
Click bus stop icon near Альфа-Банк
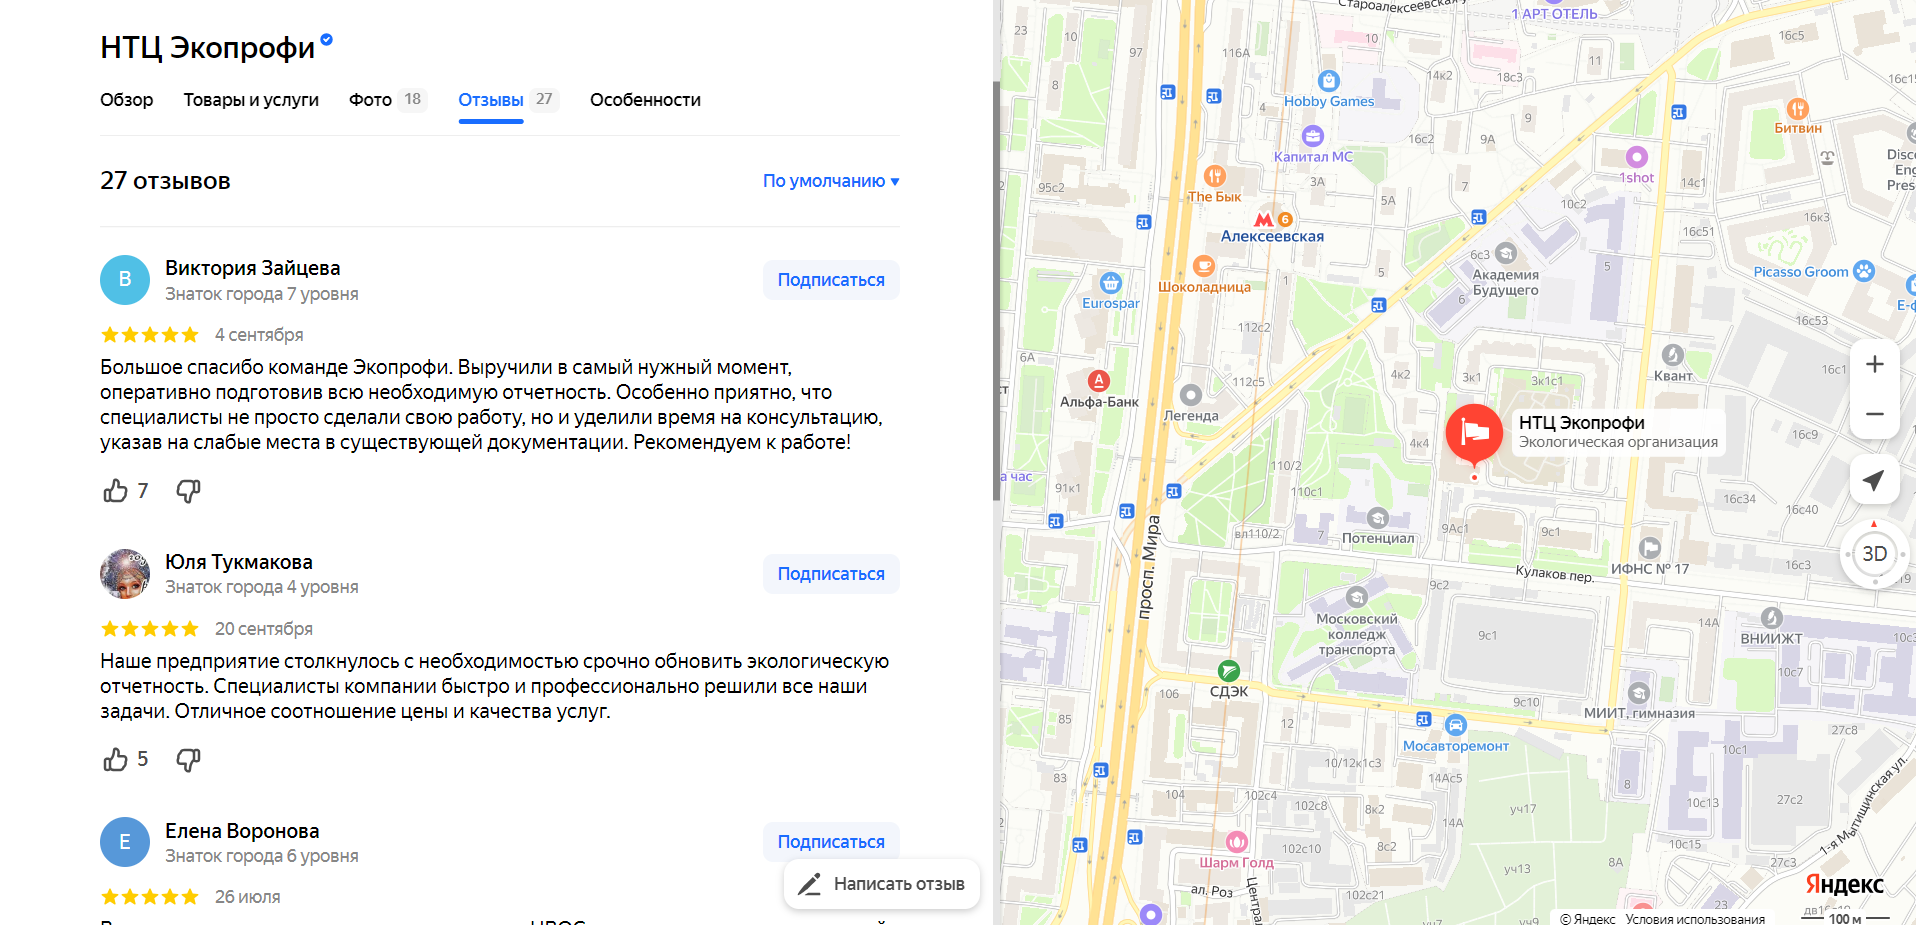[x=1127, y=511]
